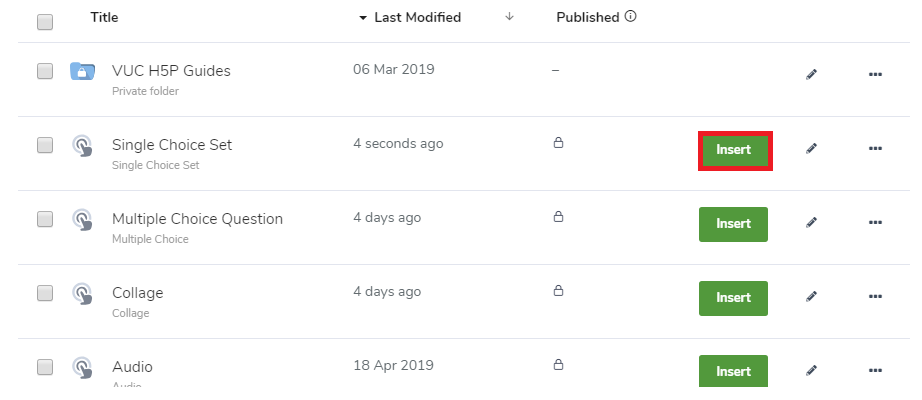Click the sort direction arrow next to Last Modified

click(x=509, y=17)
